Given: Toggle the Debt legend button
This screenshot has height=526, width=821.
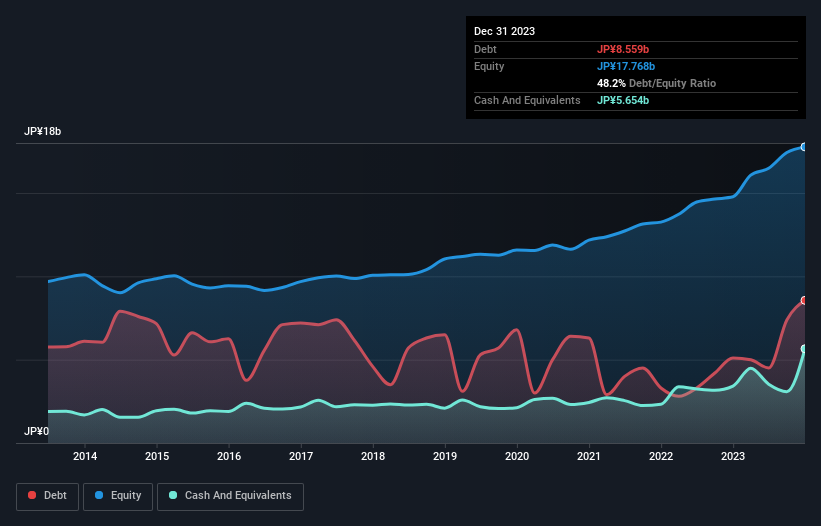Looking at the screenshot, I should [47, 496].
